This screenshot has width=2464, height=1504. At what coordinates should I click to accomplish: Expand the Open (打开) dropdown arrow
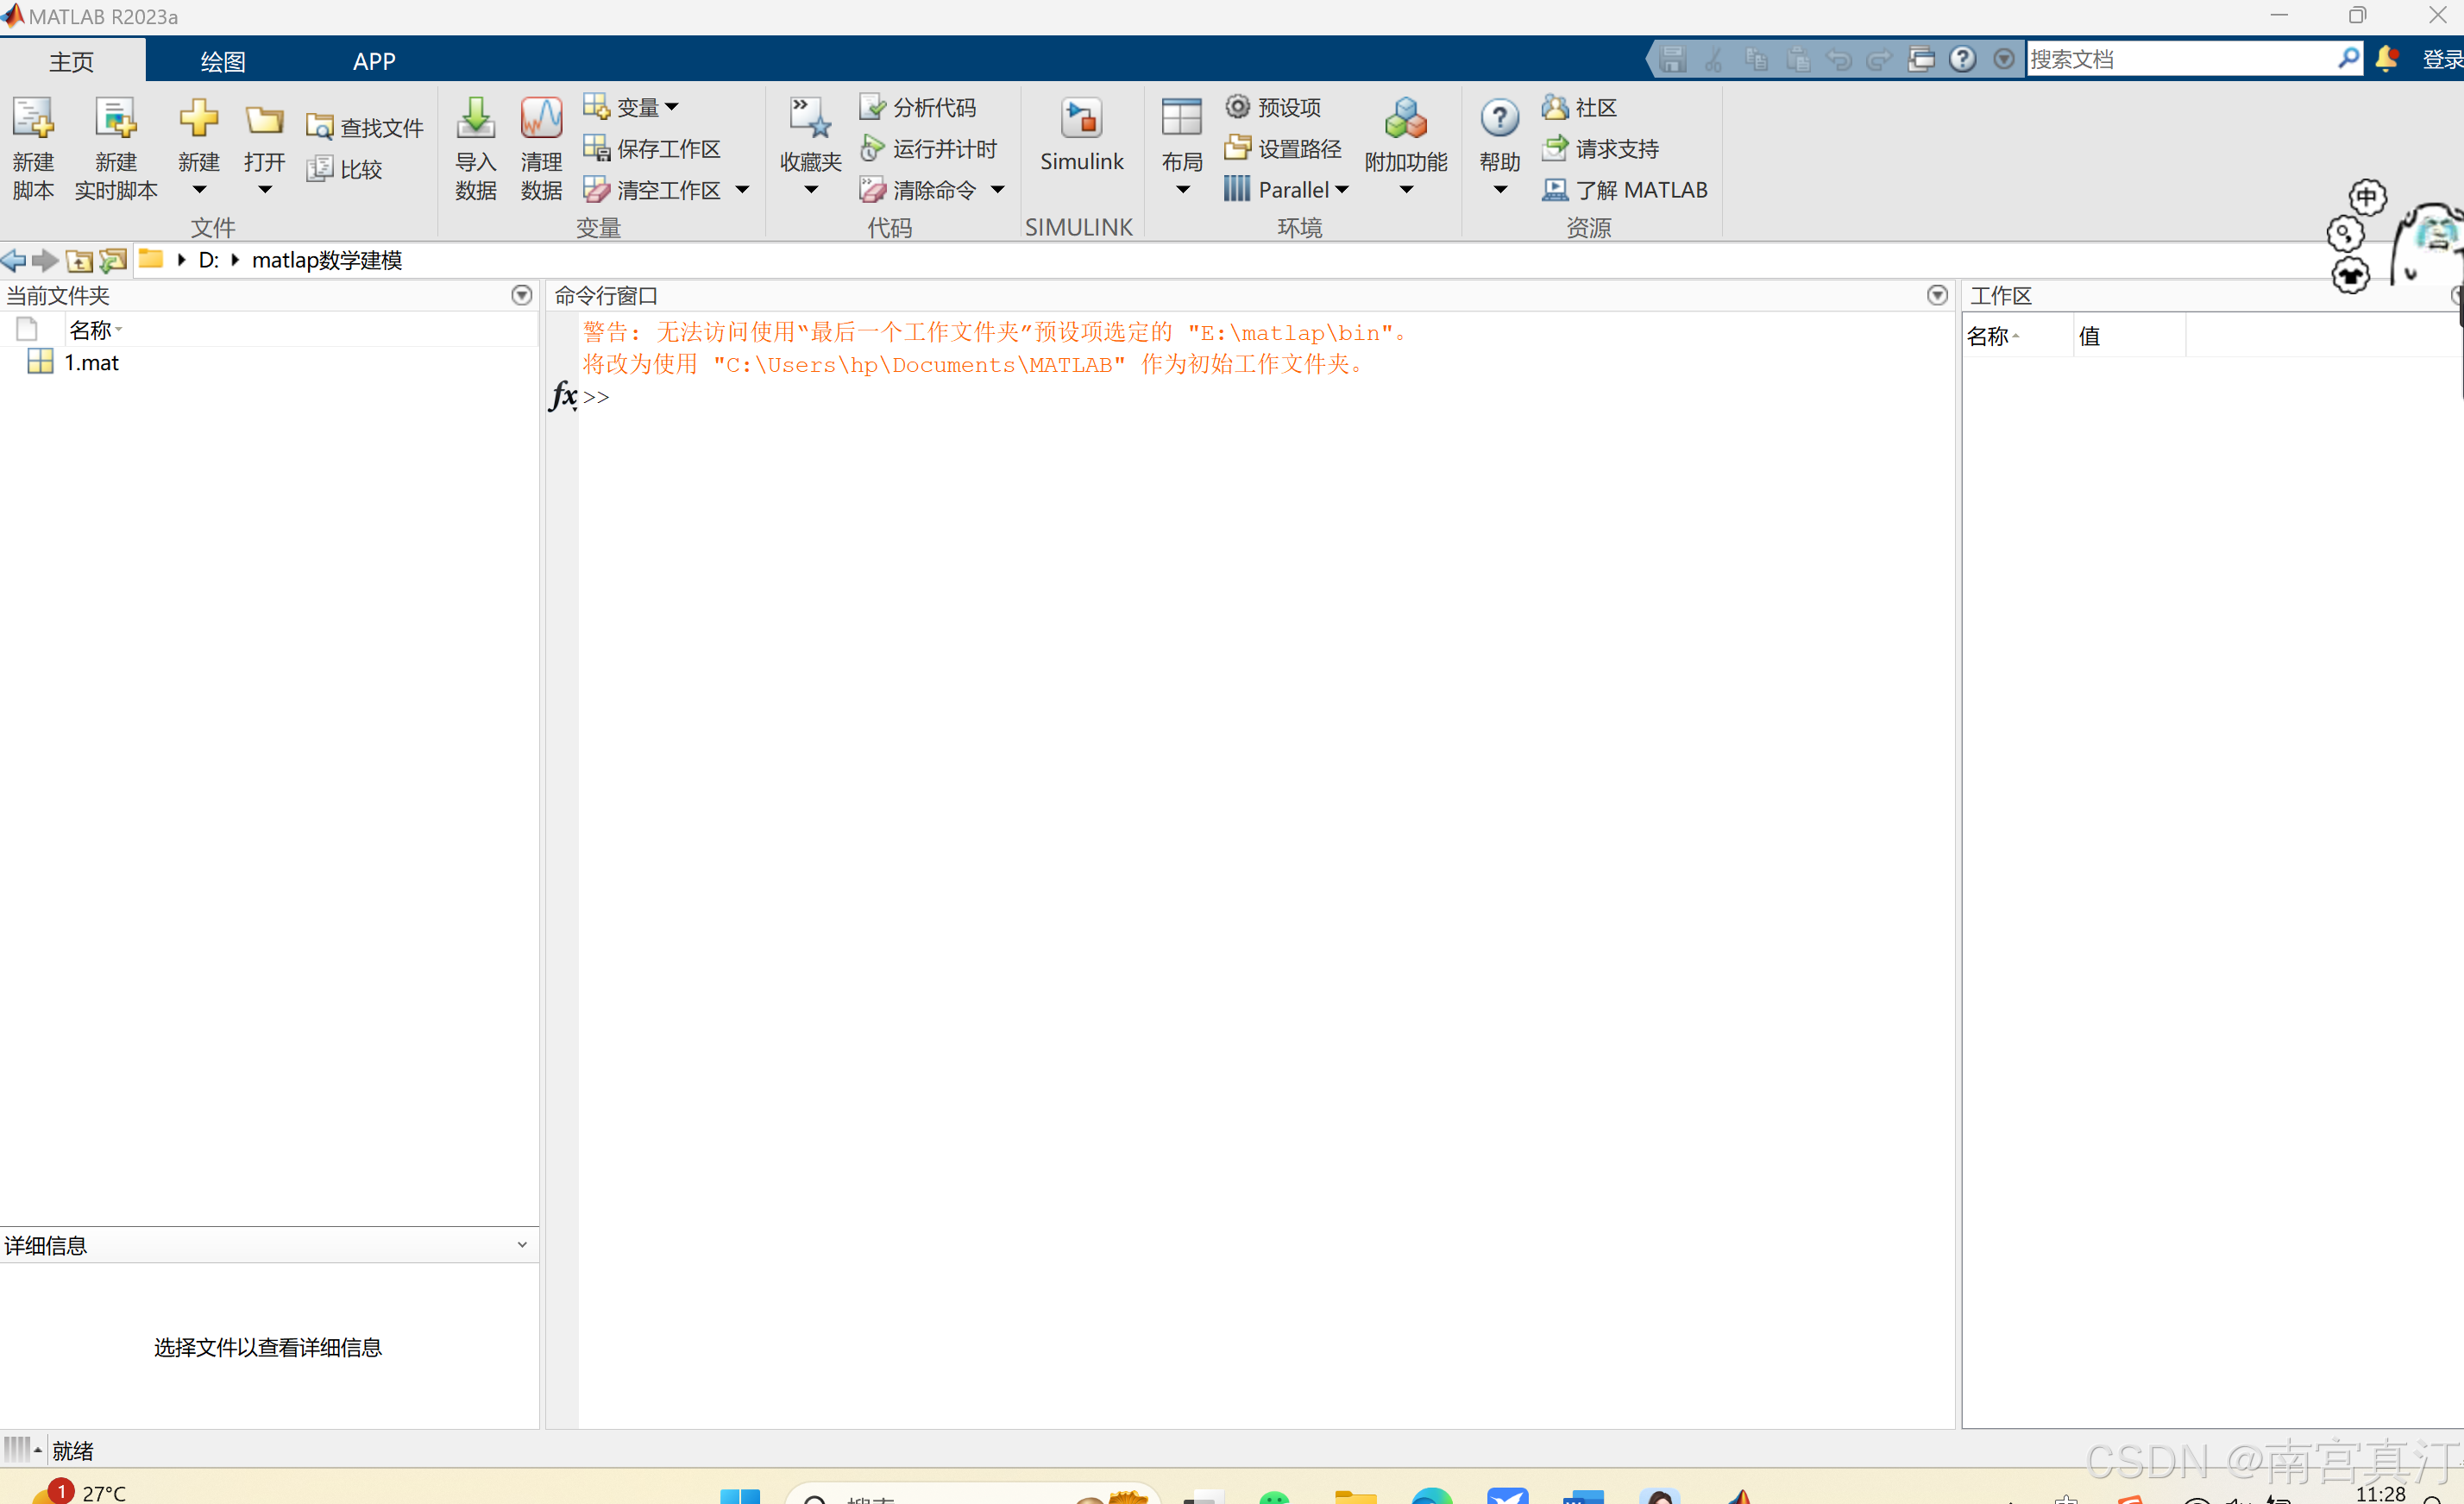click(x=265, y=190)
